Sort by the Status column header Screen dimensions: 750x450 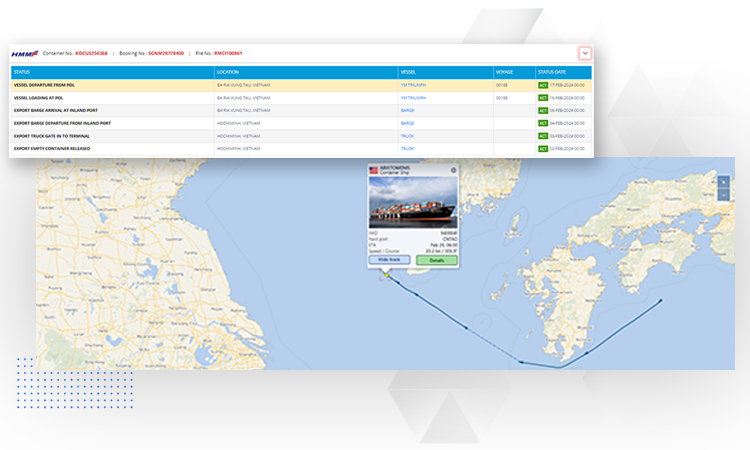click(x=22, y=72)
